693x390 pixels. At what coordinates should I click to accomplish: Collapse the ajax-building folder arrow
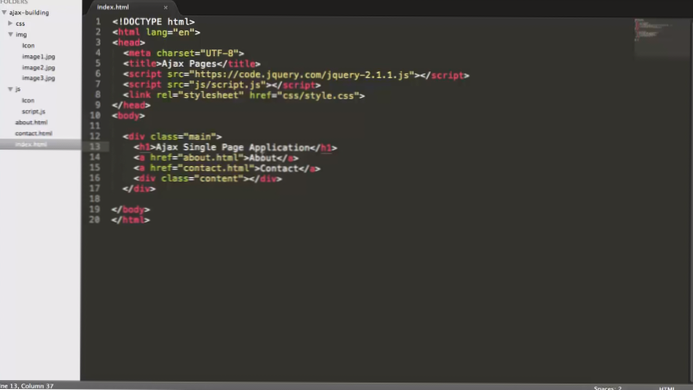point(4,12)
